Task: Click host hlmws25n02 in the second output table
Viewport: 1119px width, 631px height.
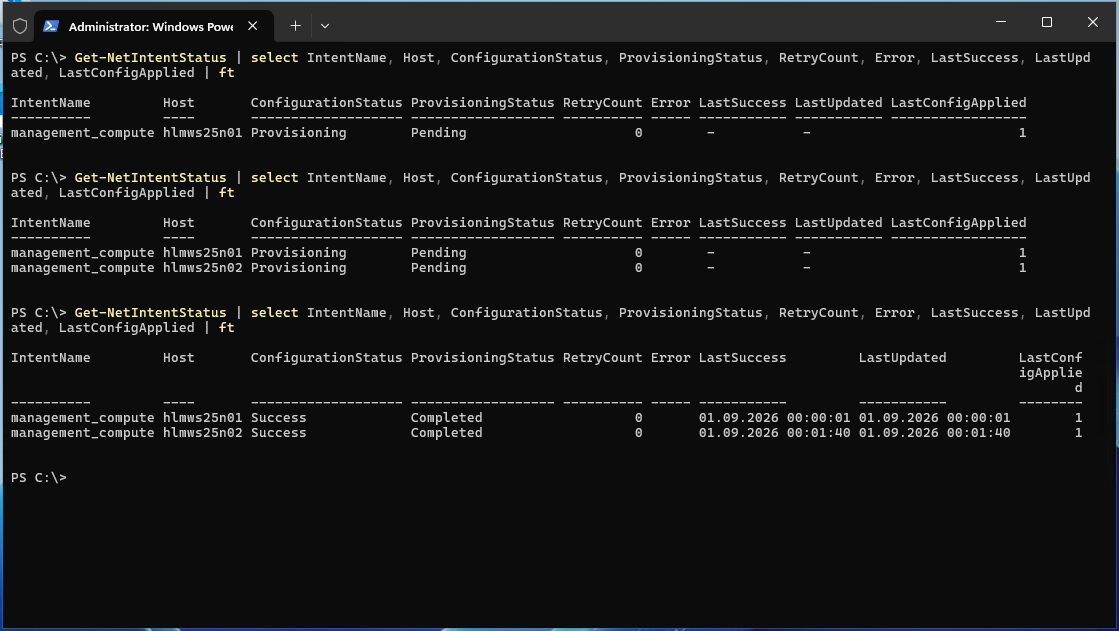Action: tap(202, 268)
